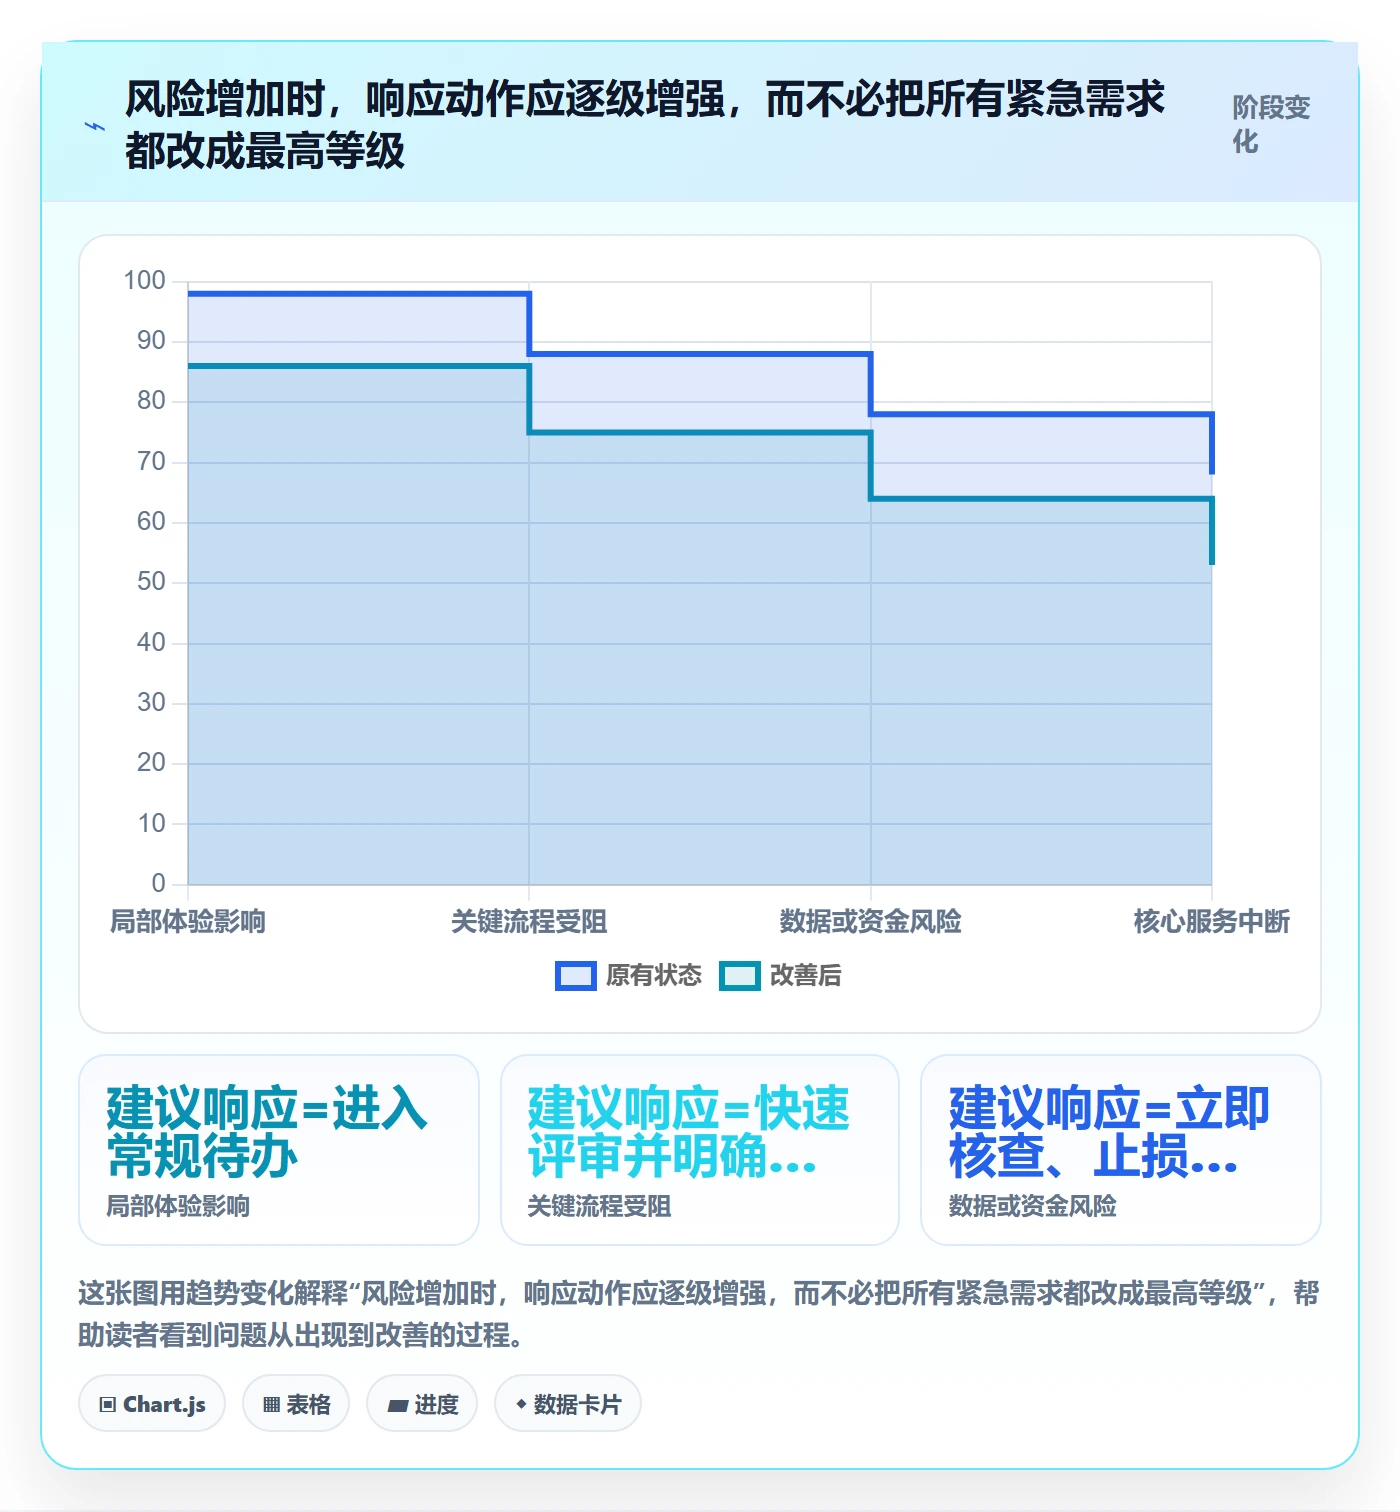Image resolution: width=1400 pixels, height=1512 pixels.
Task: Click the 20 y-axis value
Action: pos(151,763)
